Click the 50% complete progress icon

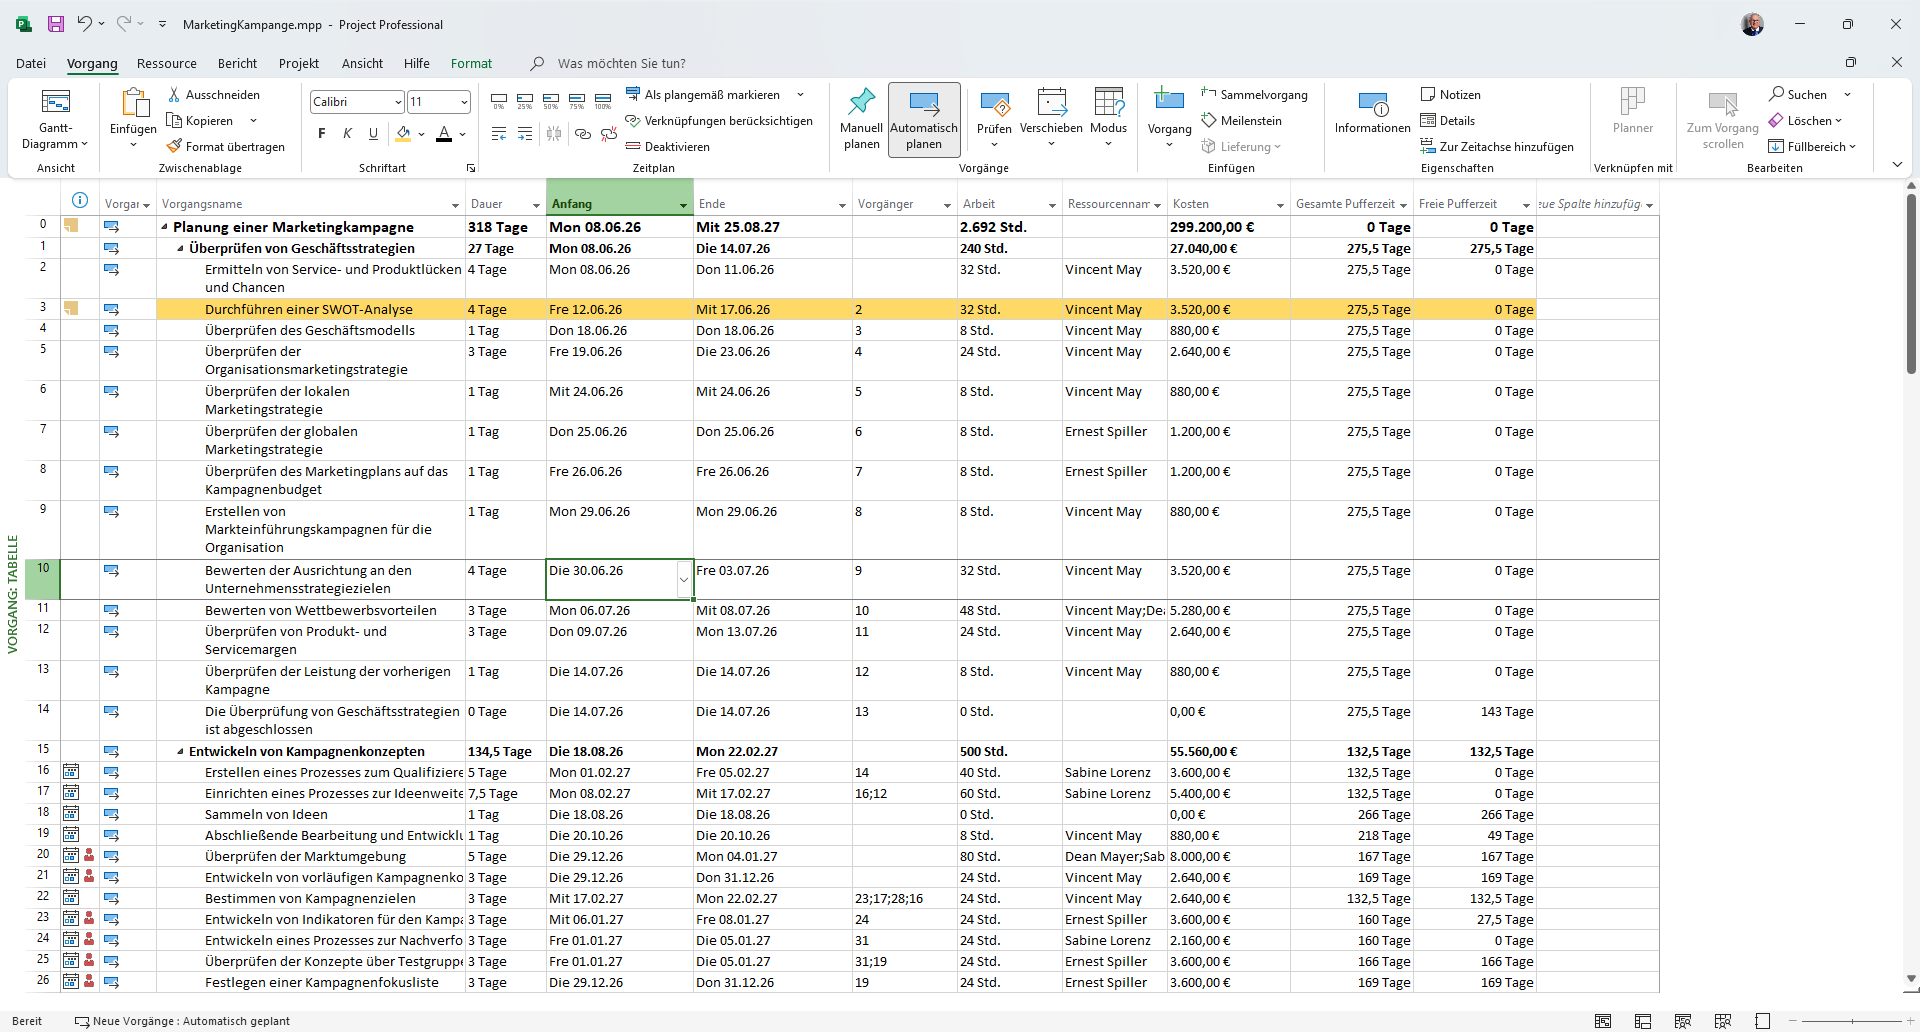tap(551, 101)
